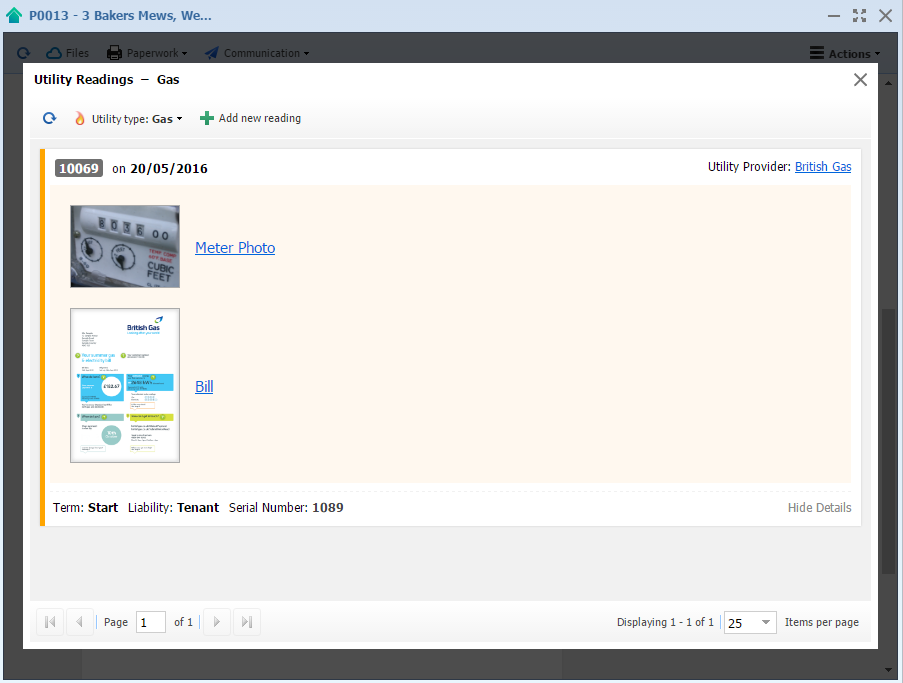Open the Communication menu
Screen dimensions: 903x683
pos(257,53)
